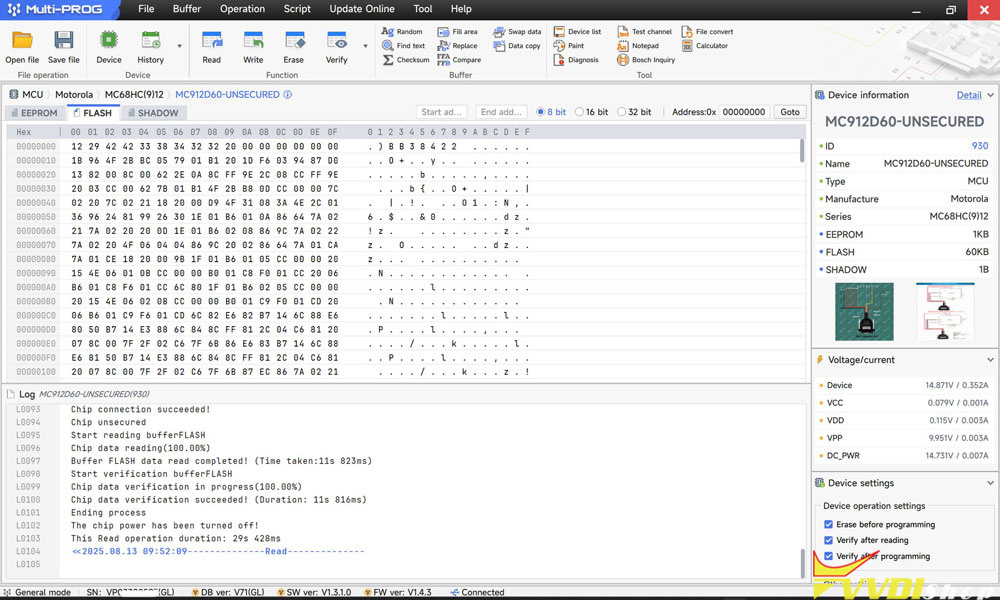1000x600 pixels.
Task: Click the Start address input field
Action: [x=441, y=112]
